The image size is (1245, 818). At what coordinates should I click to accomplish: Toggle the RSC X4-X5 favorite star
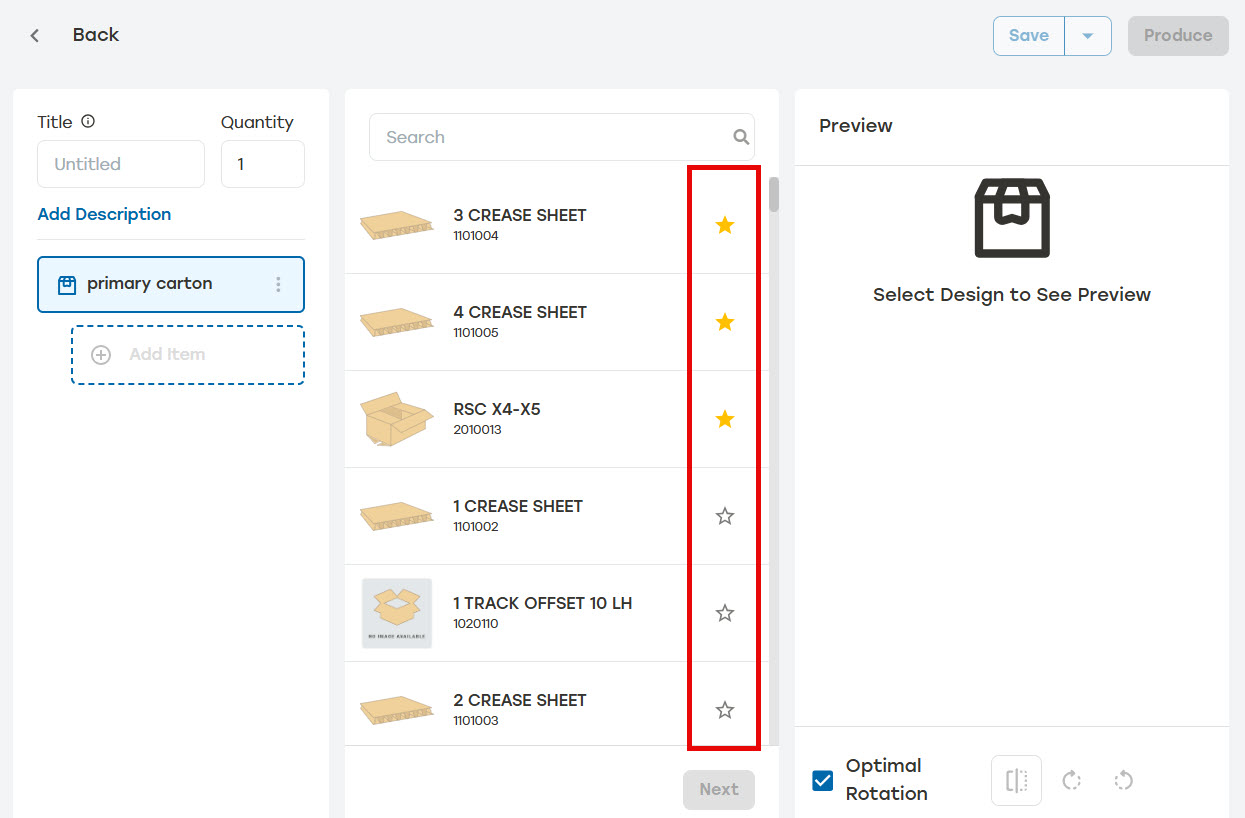coord(725,419)
